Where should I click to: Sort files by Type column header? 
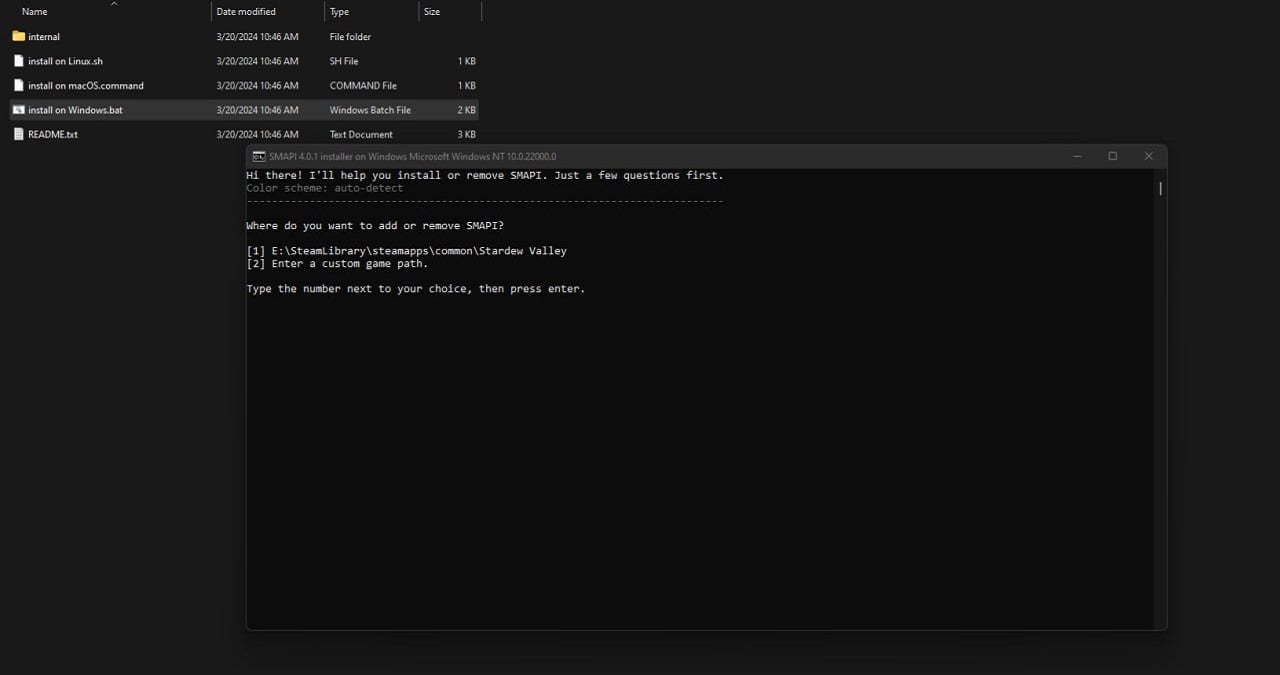tap(340, 12)
